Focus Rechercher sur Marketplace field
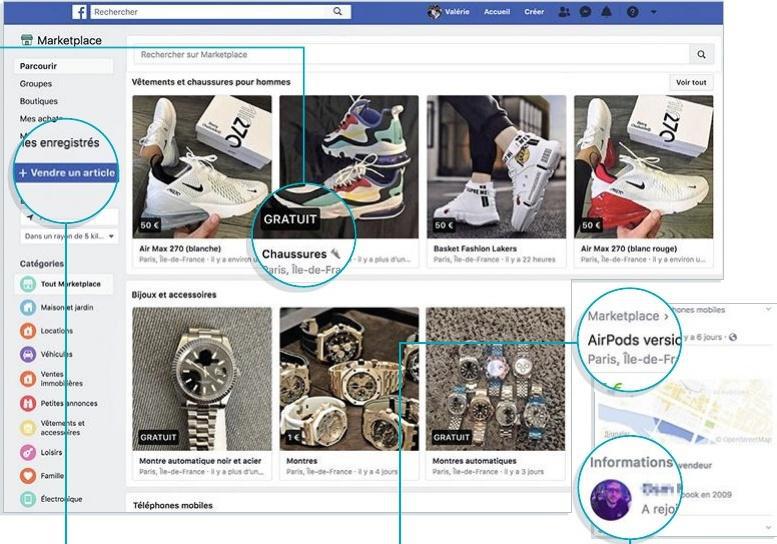The width and height of the screenshot is (777, 544). pos(411,54)
